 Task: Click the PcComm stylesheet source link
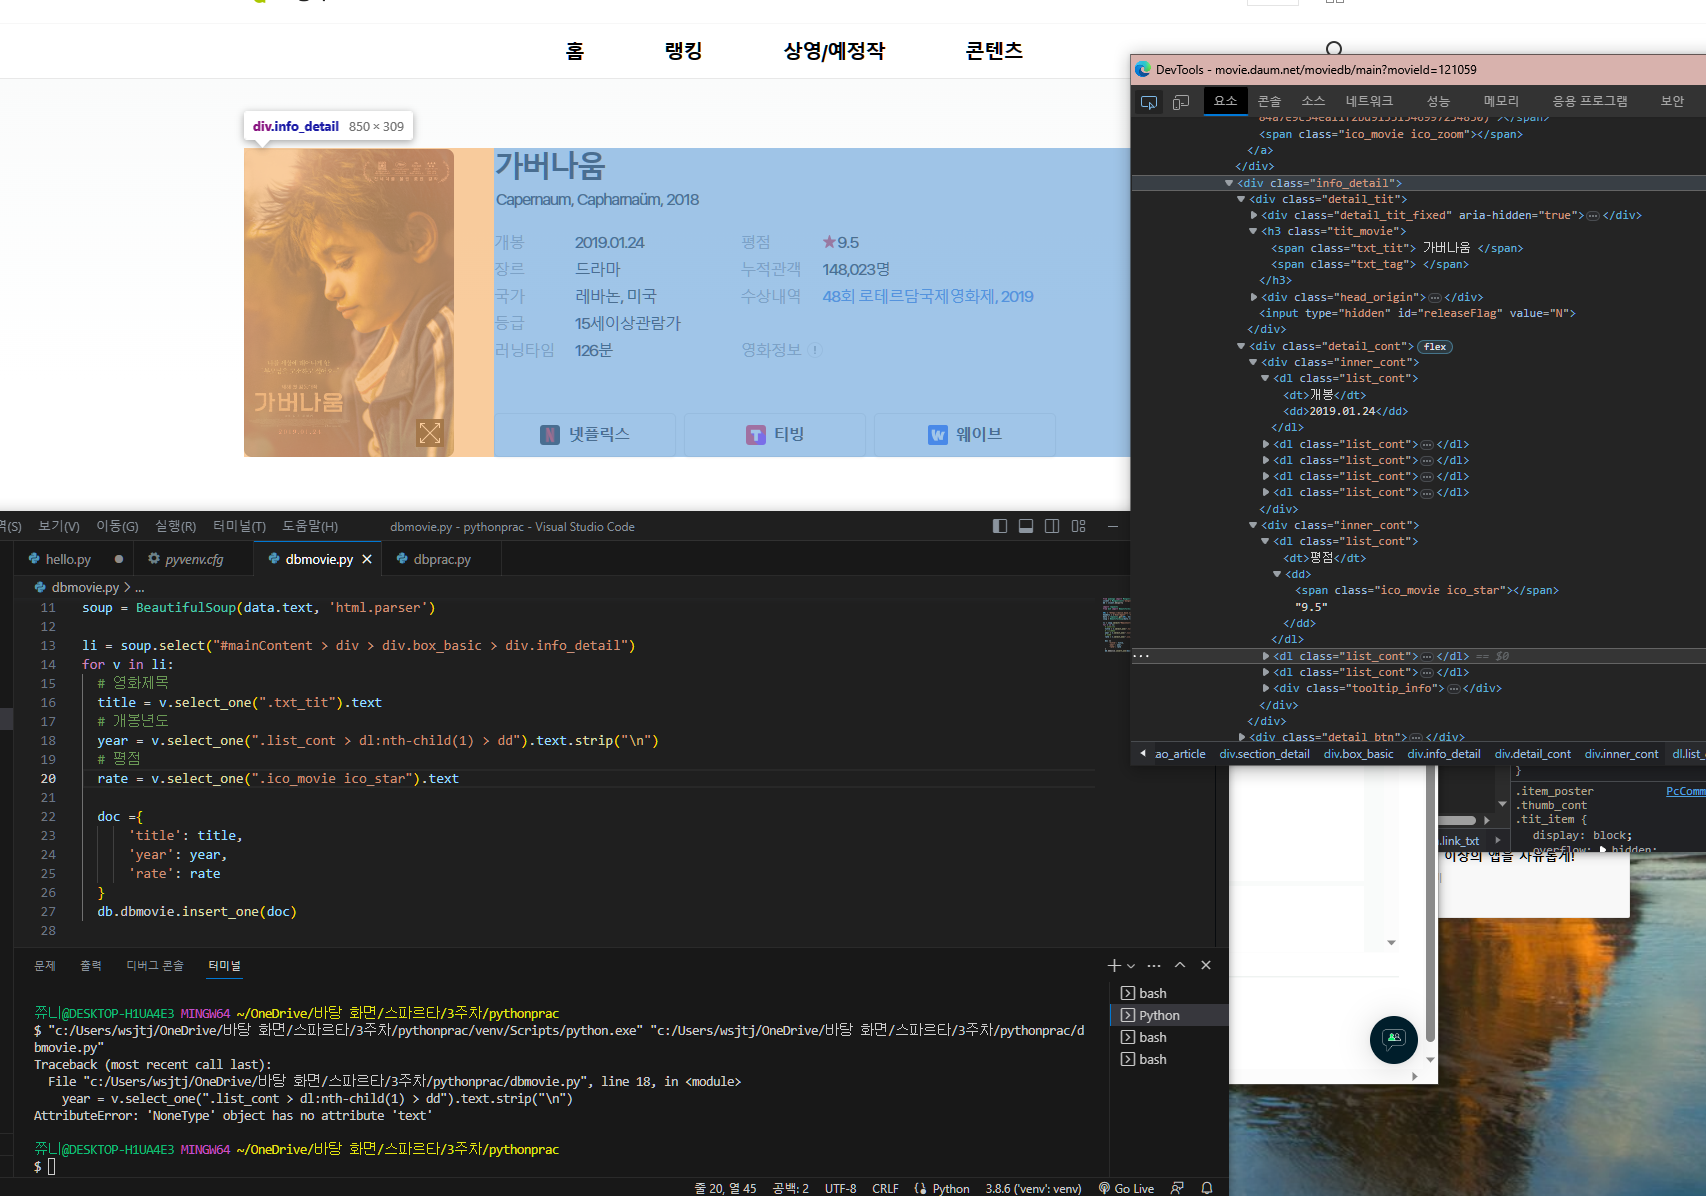(1685, 791)
